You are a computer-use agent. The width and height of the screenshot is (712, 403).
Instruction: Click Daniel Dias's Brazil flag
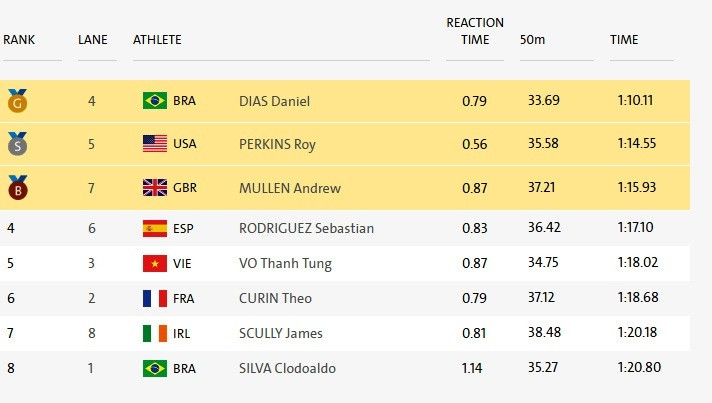(155, 101)
